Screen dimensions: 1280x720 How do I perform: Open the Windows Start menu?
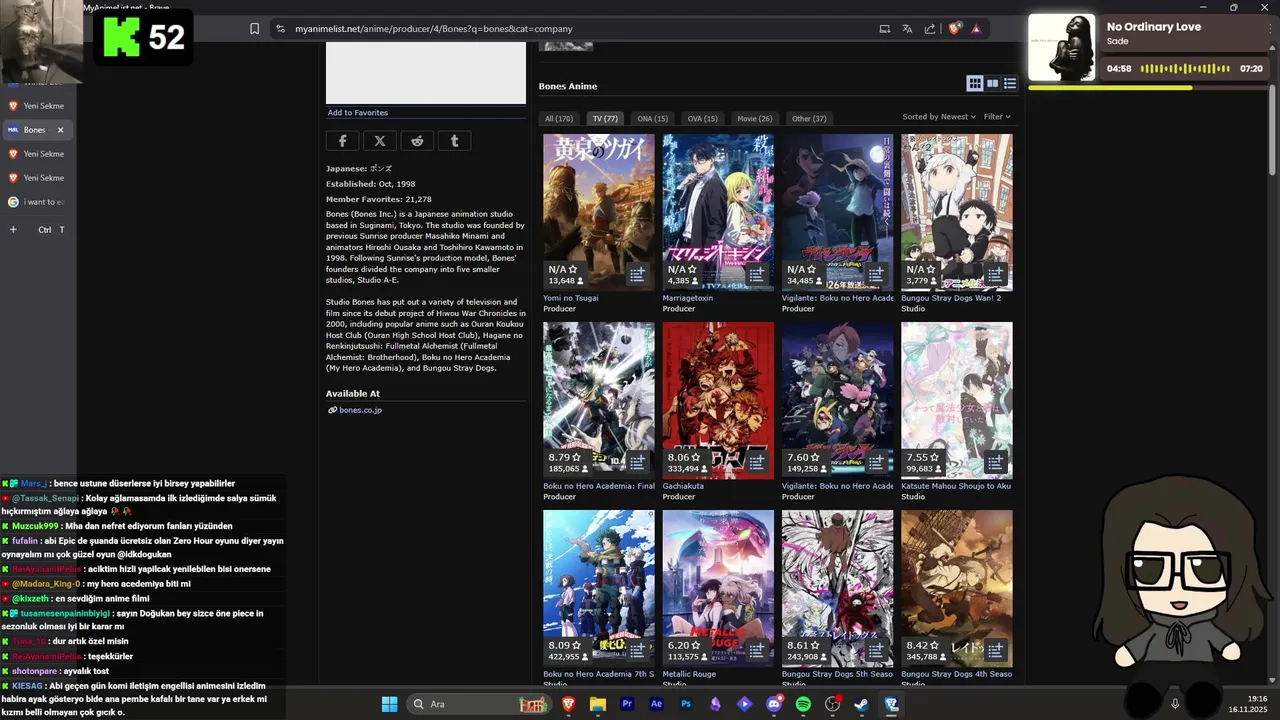point(389,704)
